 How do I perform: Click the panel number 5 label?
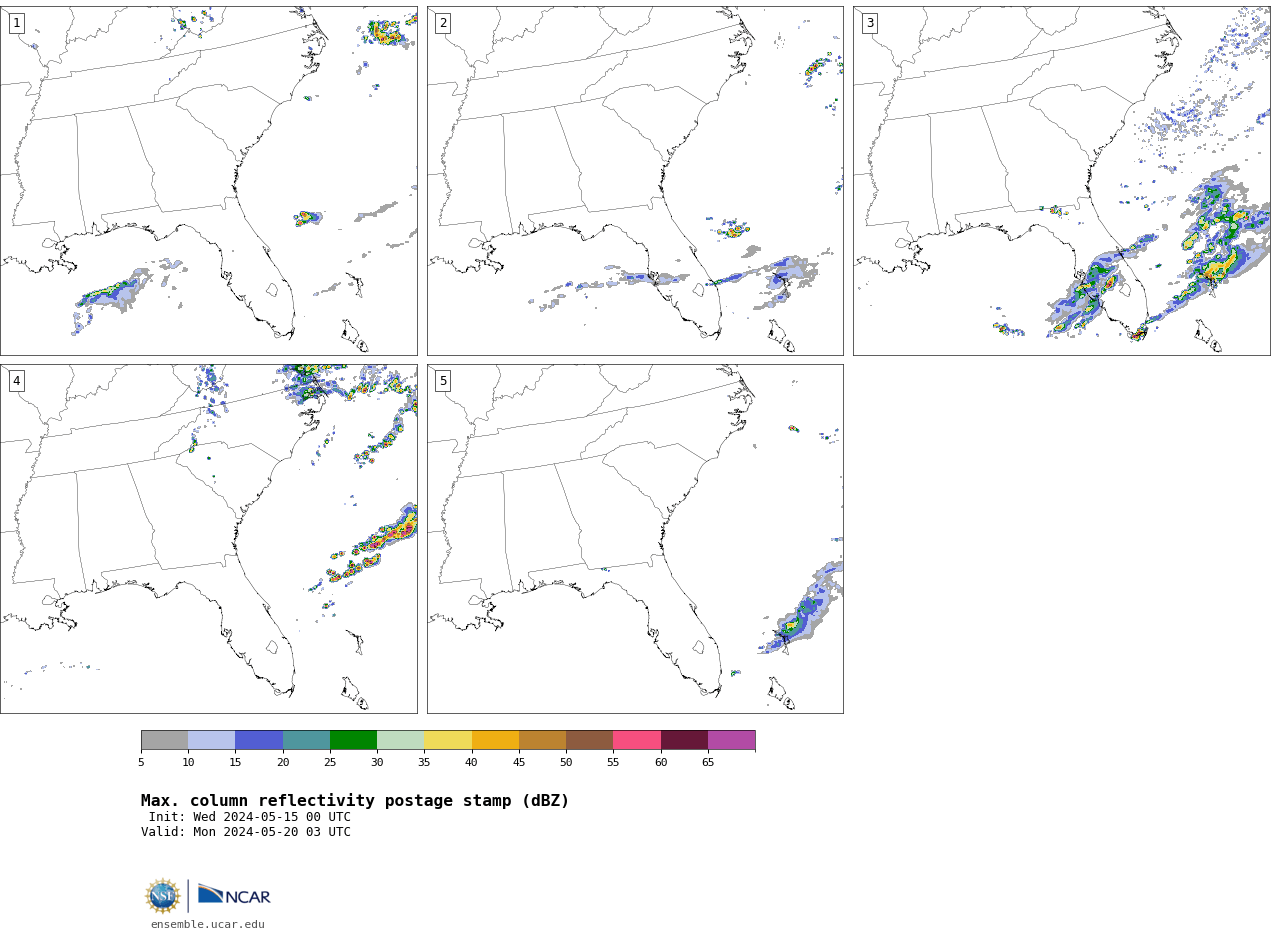[443, 381]
